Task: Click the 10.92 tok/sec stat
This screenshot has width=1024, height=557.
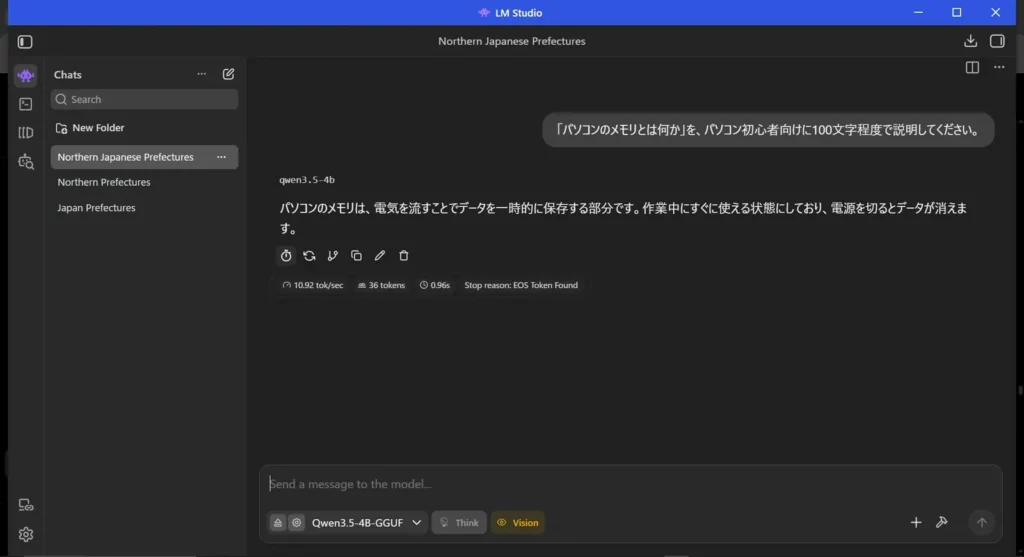Action: pos(313,285)
